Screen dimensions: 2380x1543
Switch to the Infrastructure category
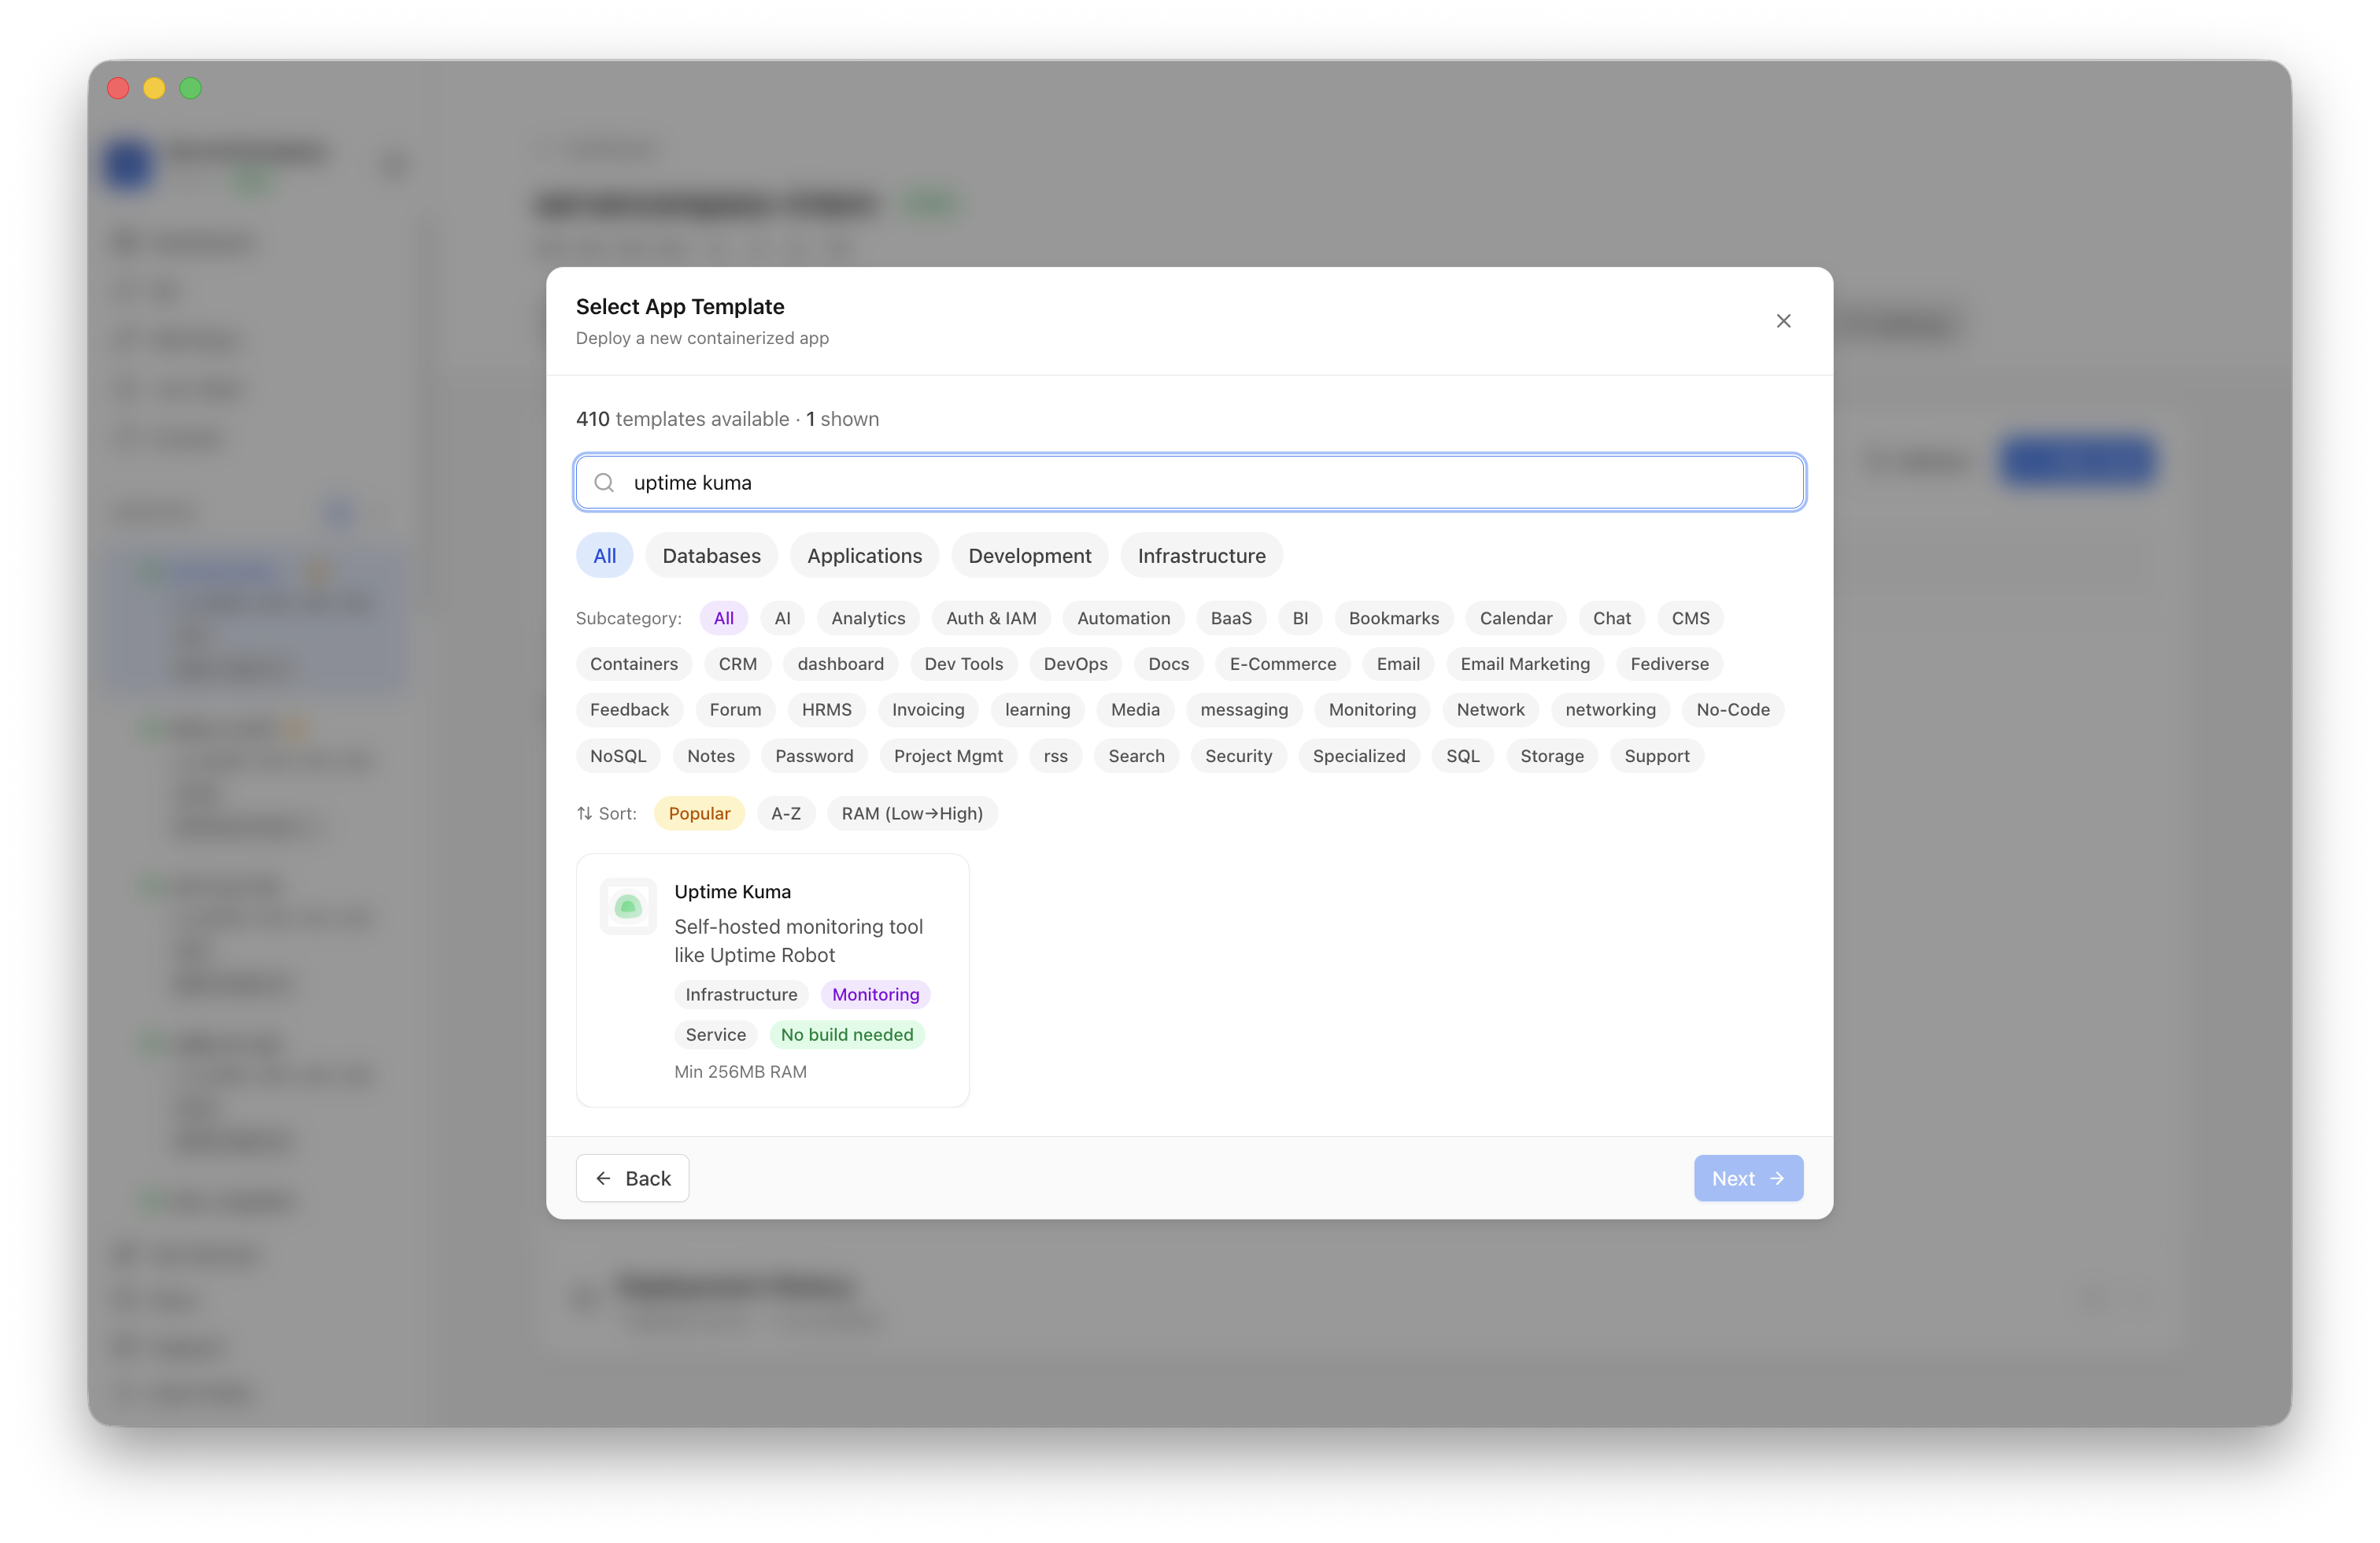click(1201, 555)
